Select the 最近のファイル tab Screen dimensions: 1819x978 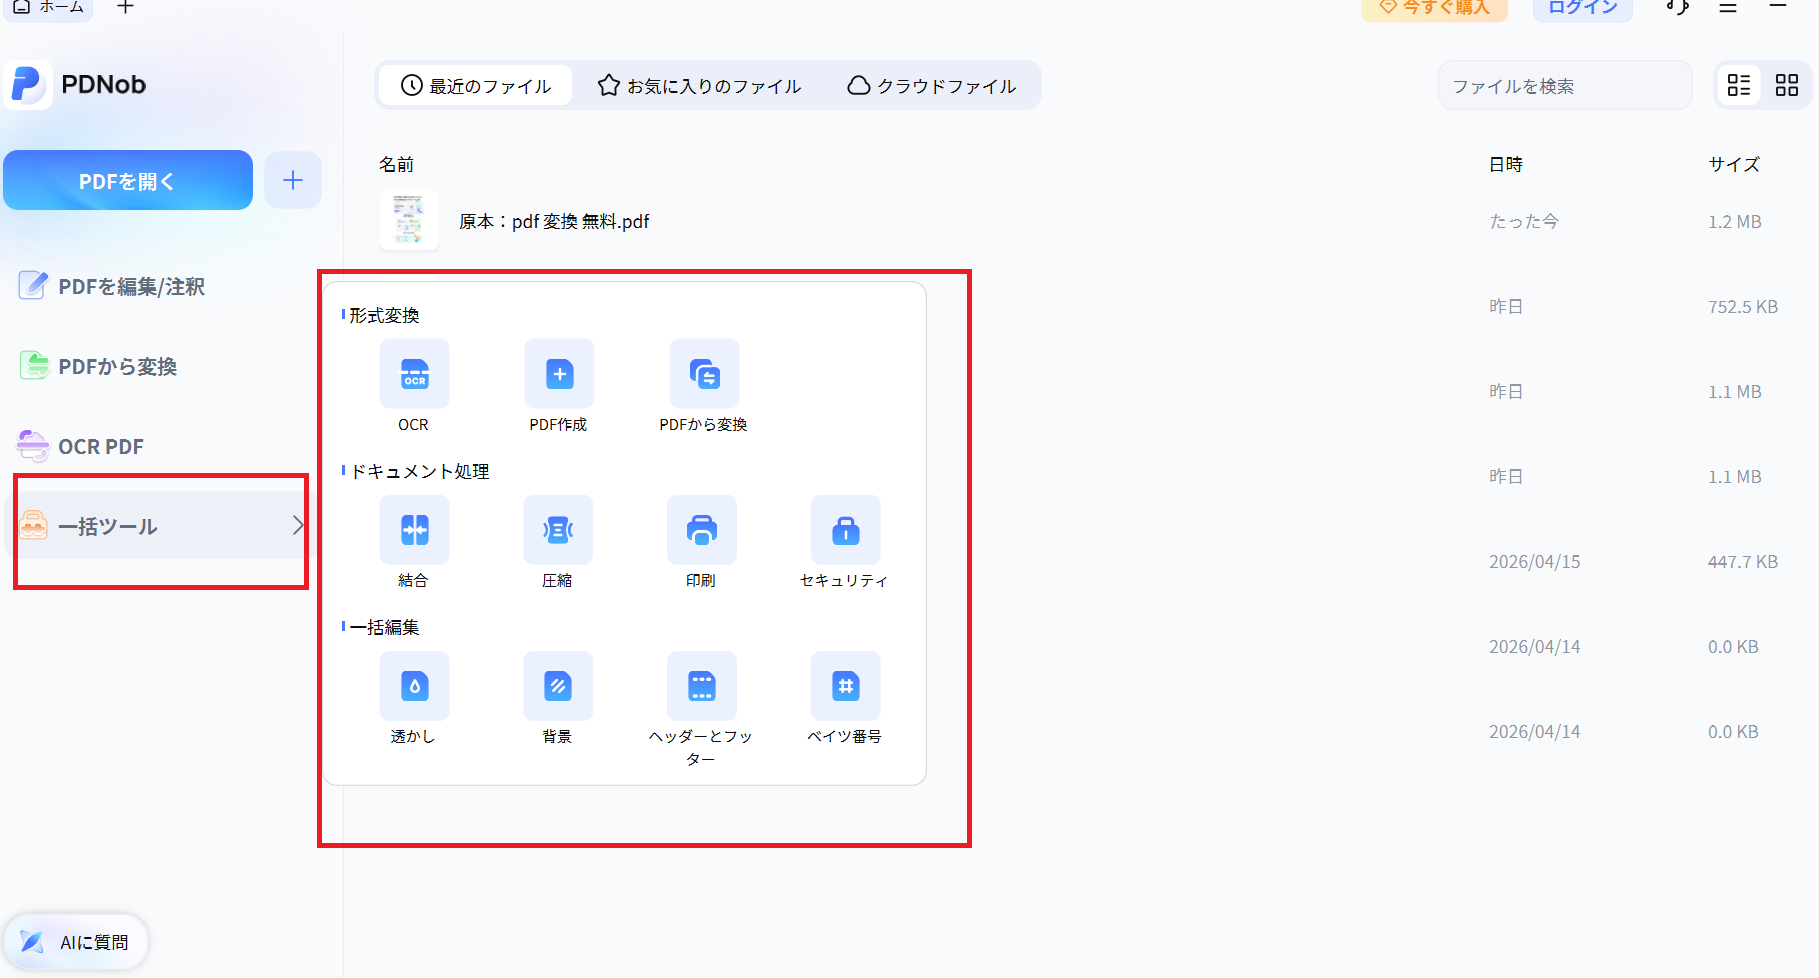[476, 86]
